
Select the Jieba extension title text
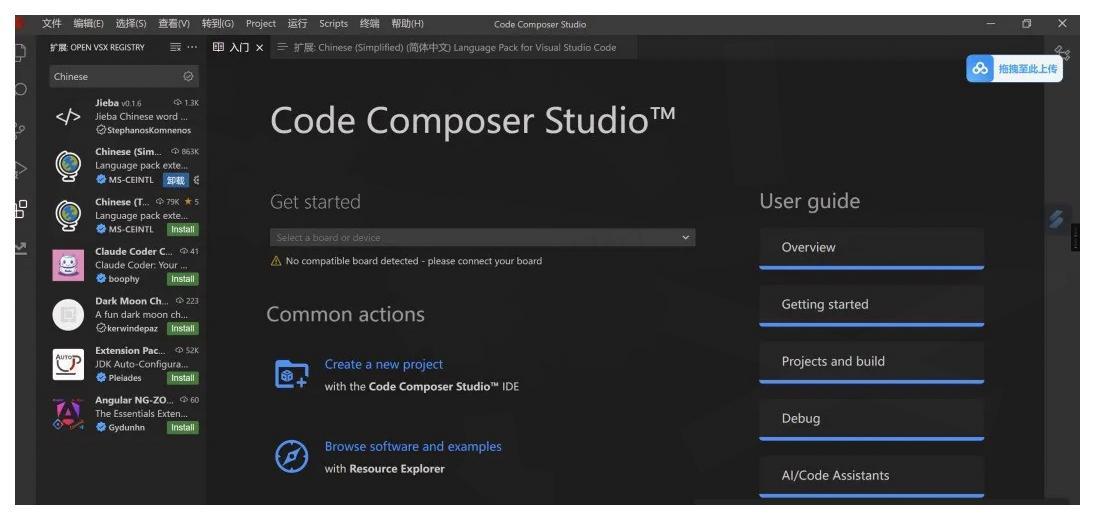point(107,103)
